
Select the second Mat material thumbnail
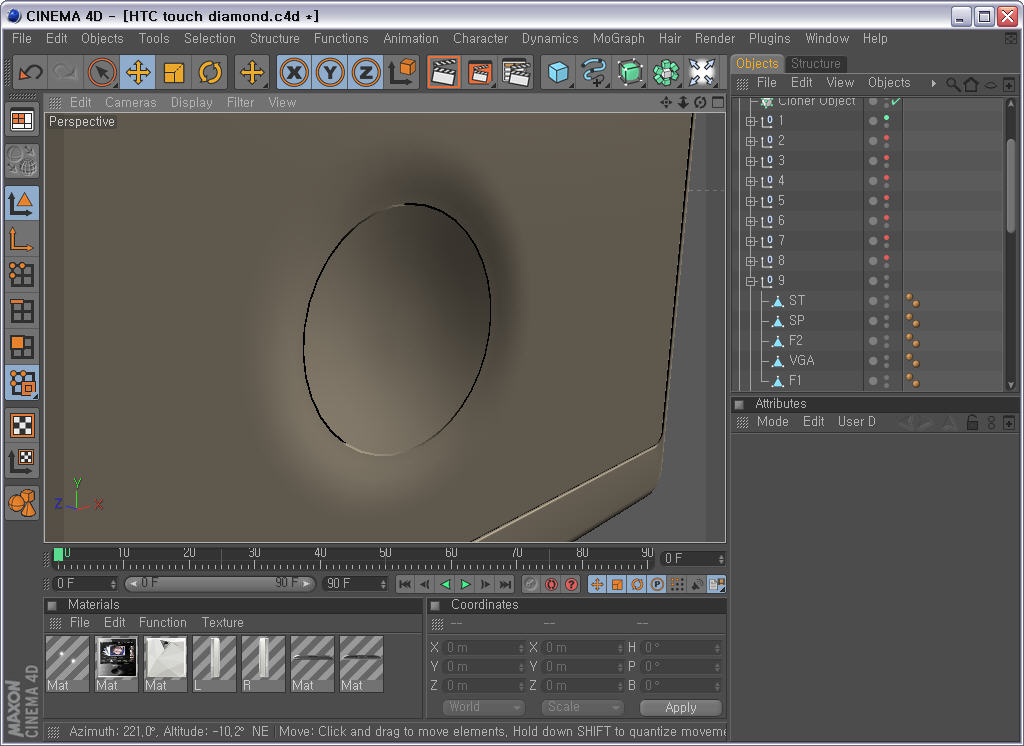coord(116,664)
